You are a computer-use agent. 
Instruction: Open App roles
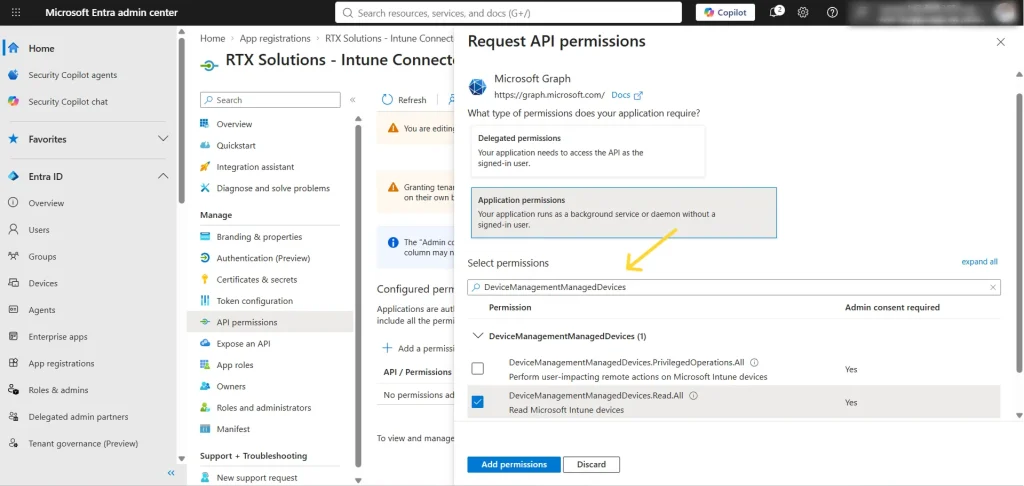point(234,365)
